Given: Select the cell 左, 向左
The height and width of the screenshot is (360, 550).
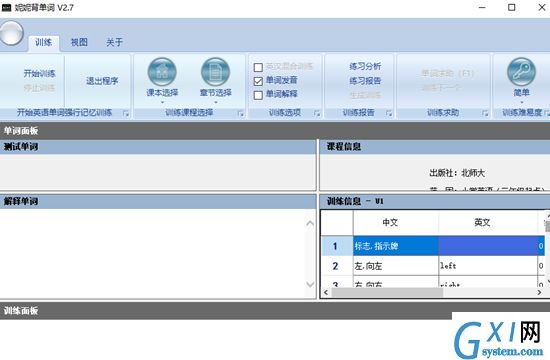Looking at the screenshot, I should click(396, 266).
